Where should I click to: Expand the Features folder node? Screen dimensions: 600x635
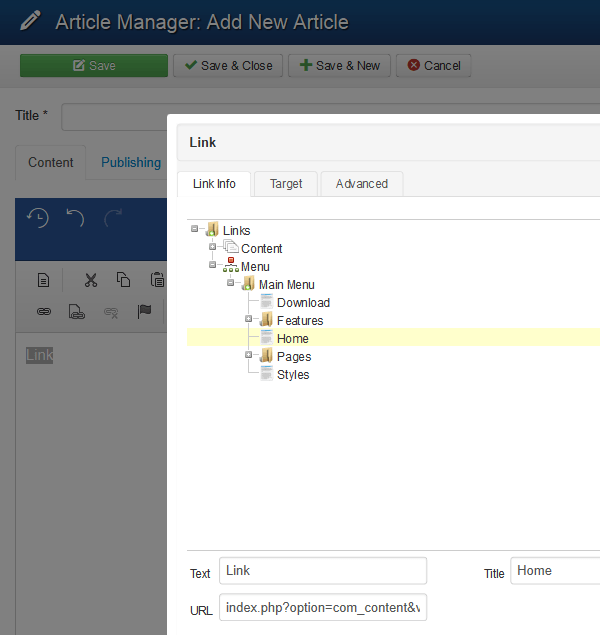[249, 319]
